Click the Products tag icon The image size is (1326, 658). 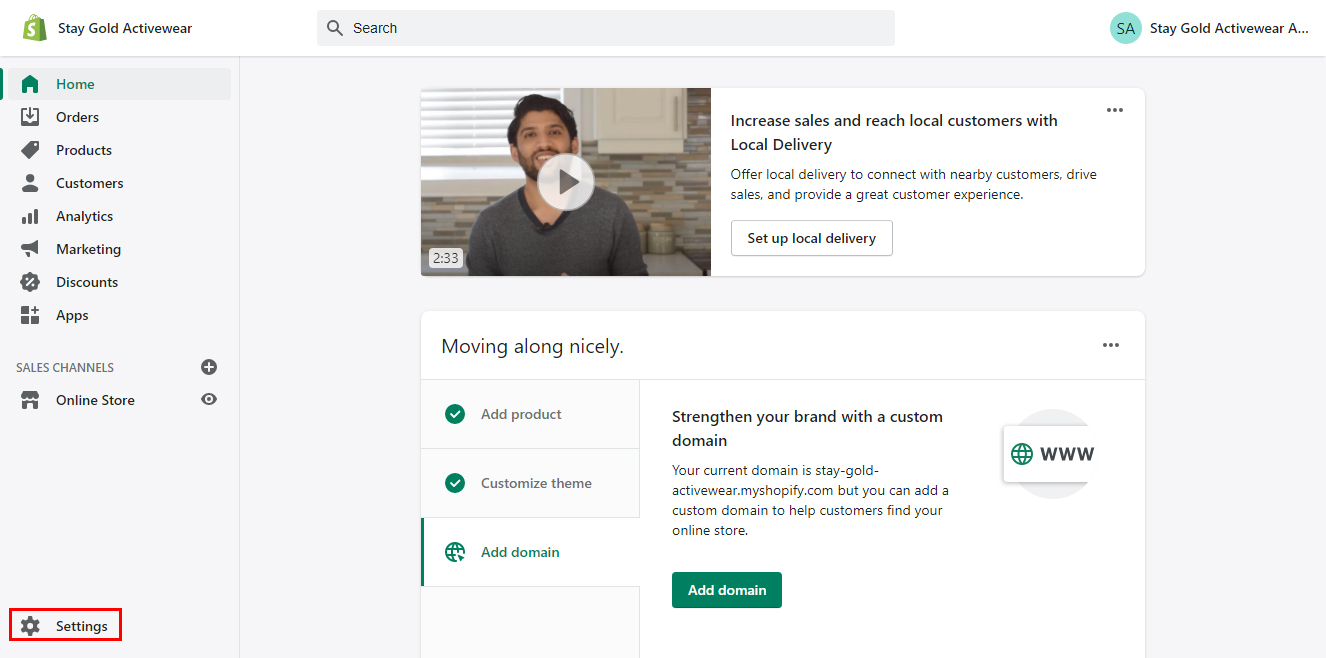click(x=30, y=150)
